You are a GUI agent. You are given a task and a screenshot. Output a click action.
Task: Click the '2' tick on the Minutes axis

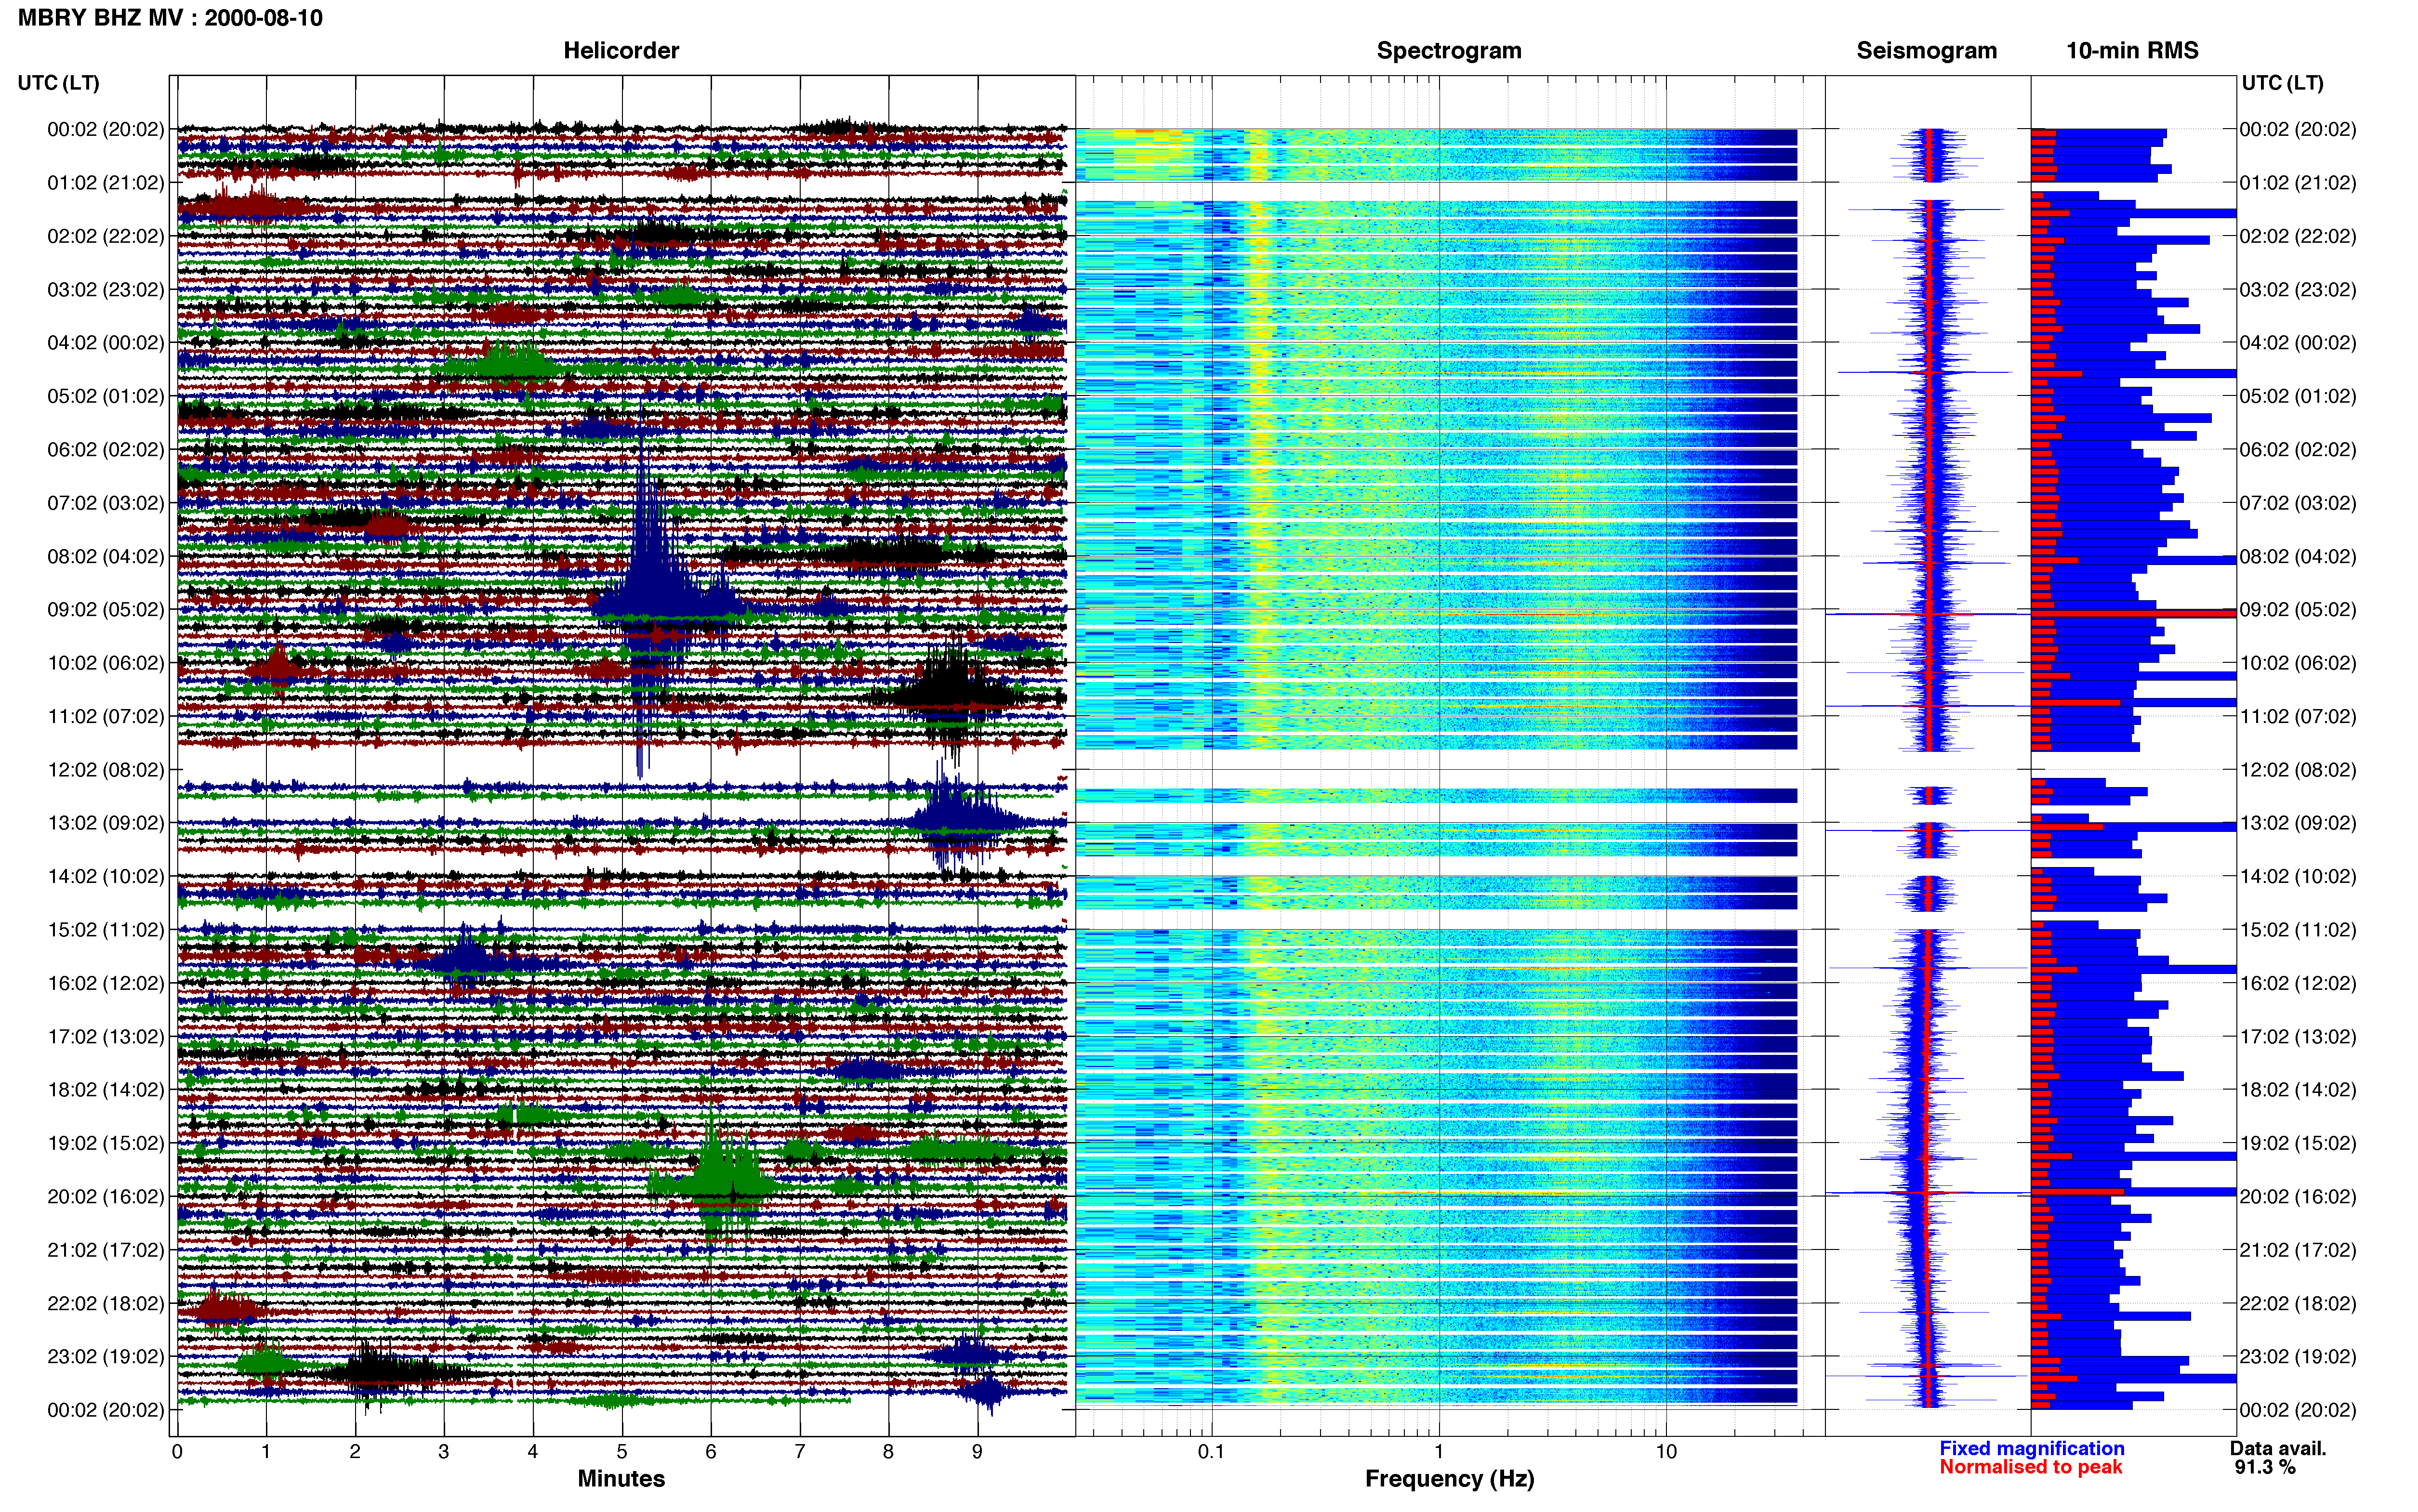pos(355,1451)
